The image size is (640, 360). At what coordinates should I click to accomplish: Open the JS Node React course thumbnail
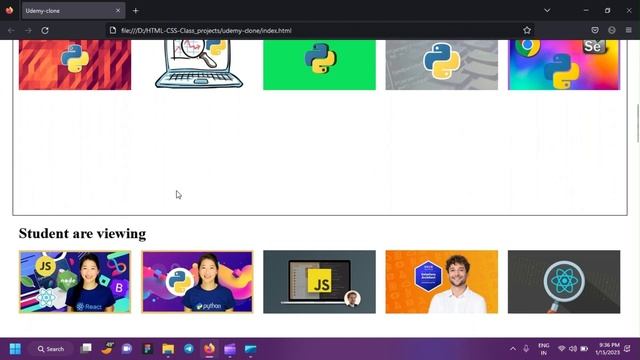click(x=75, y=282)
